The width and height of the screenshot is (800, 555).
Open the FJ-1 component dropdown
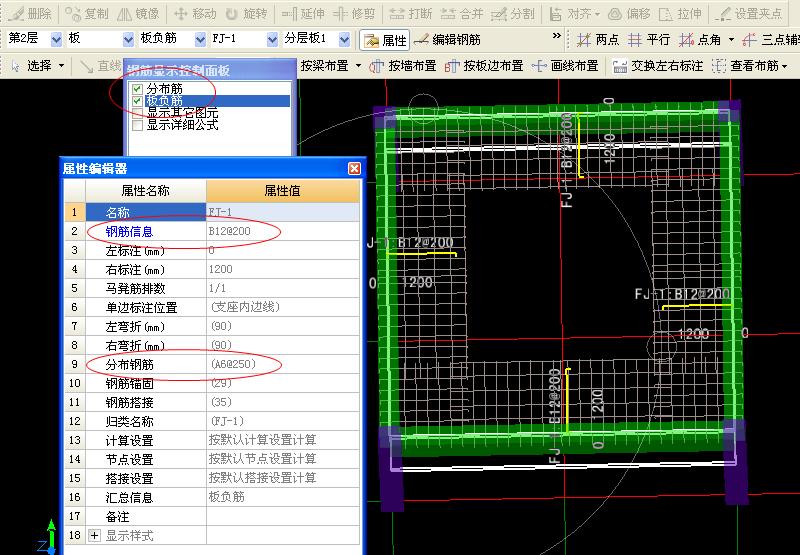click(272, 39)
